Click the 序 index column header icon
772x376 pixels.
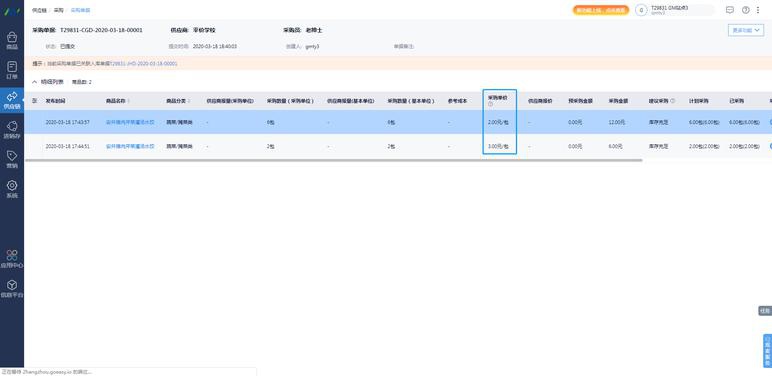pos(34,101)
